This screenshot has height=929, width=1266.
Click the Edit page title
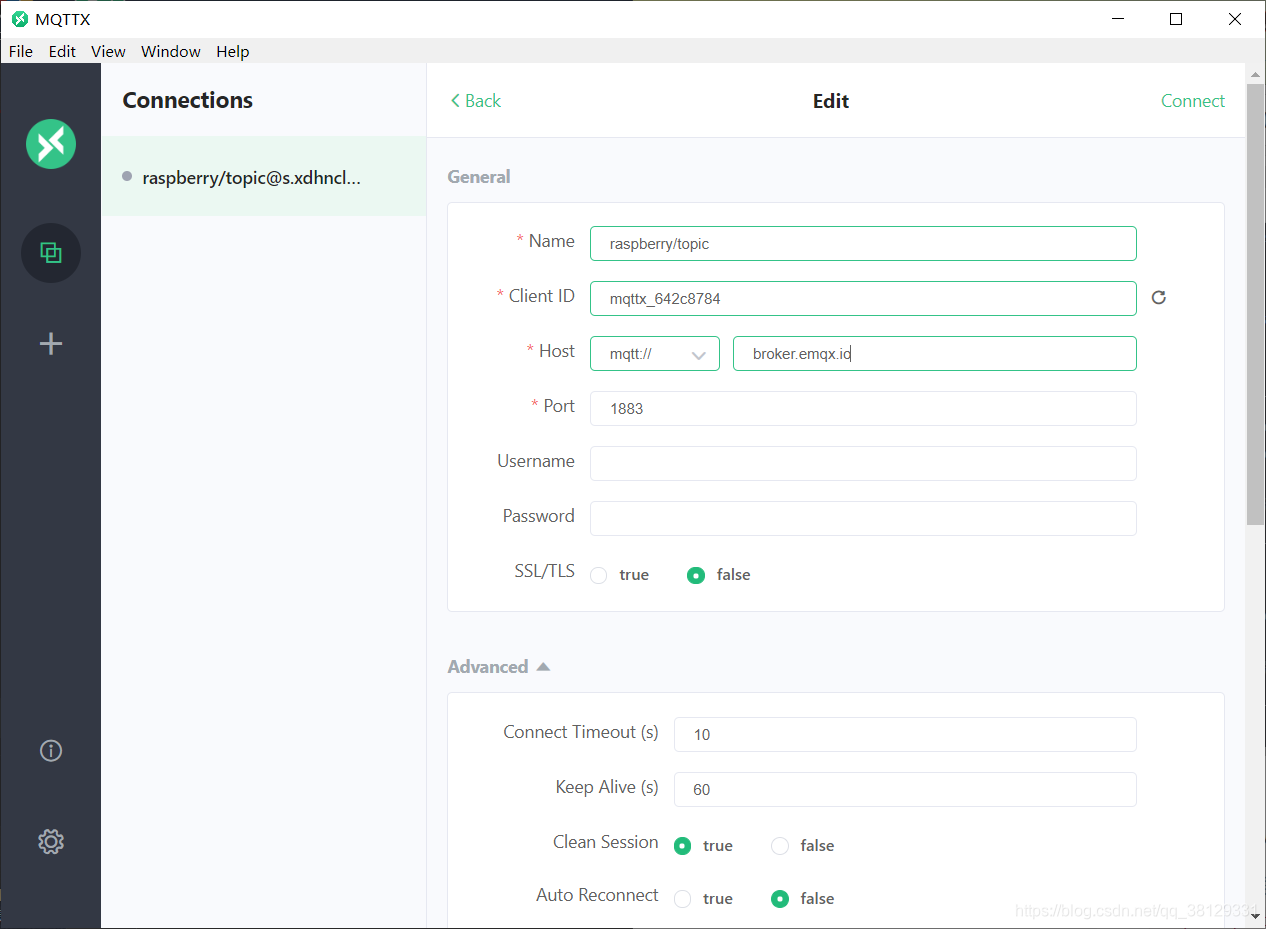[831, 101]
